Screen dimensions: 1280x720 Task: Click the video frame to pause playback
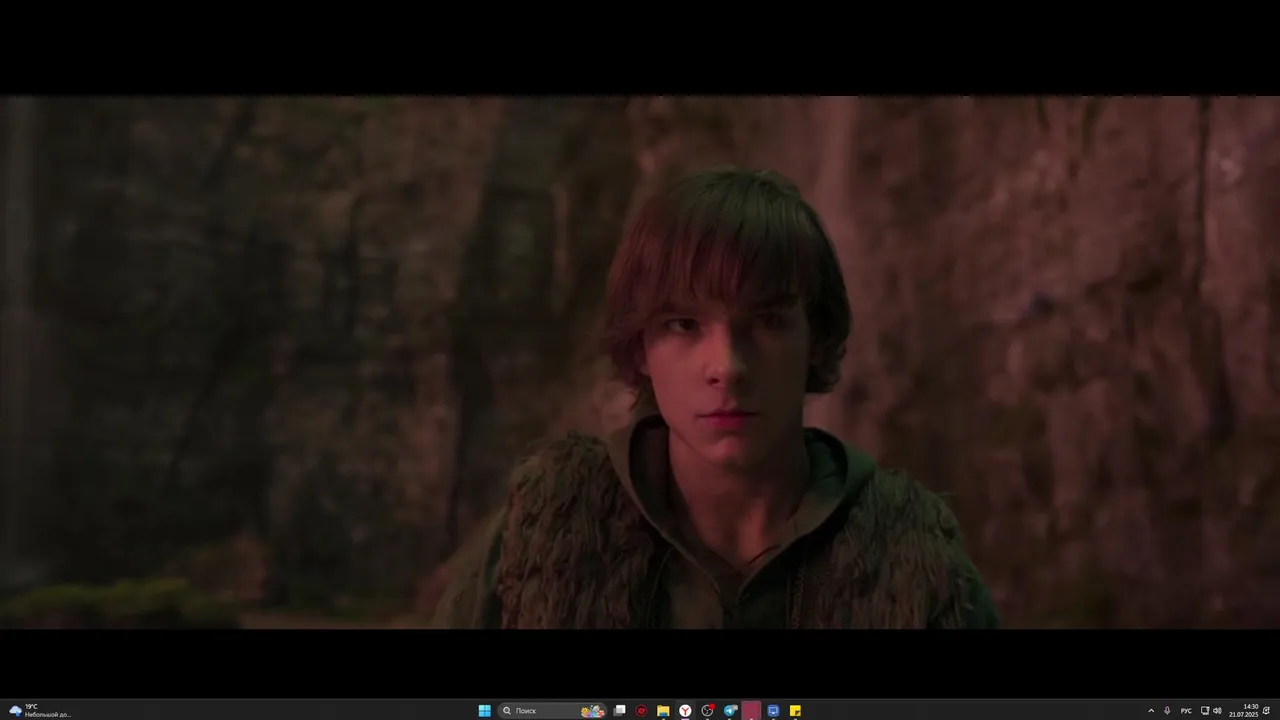tap(640, 362)
